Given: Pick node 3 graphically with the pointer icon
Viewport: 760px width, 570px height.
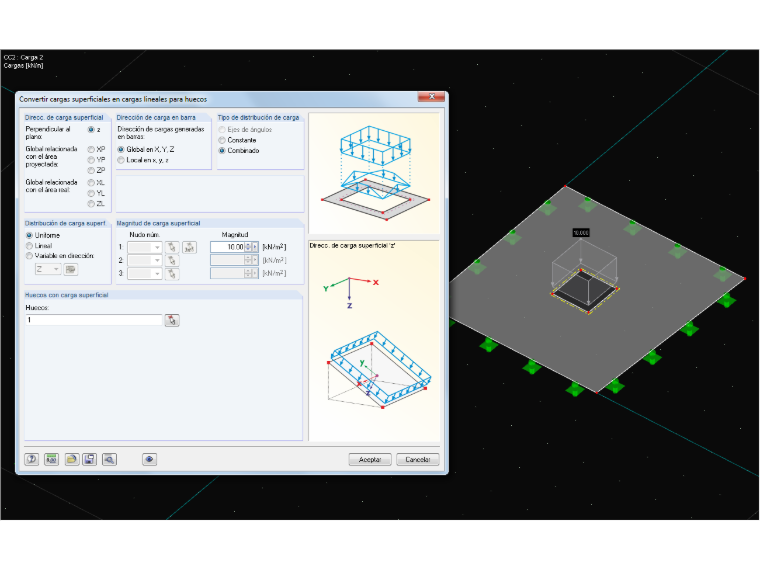Looking at the screenshot, I should pos(172,274).
